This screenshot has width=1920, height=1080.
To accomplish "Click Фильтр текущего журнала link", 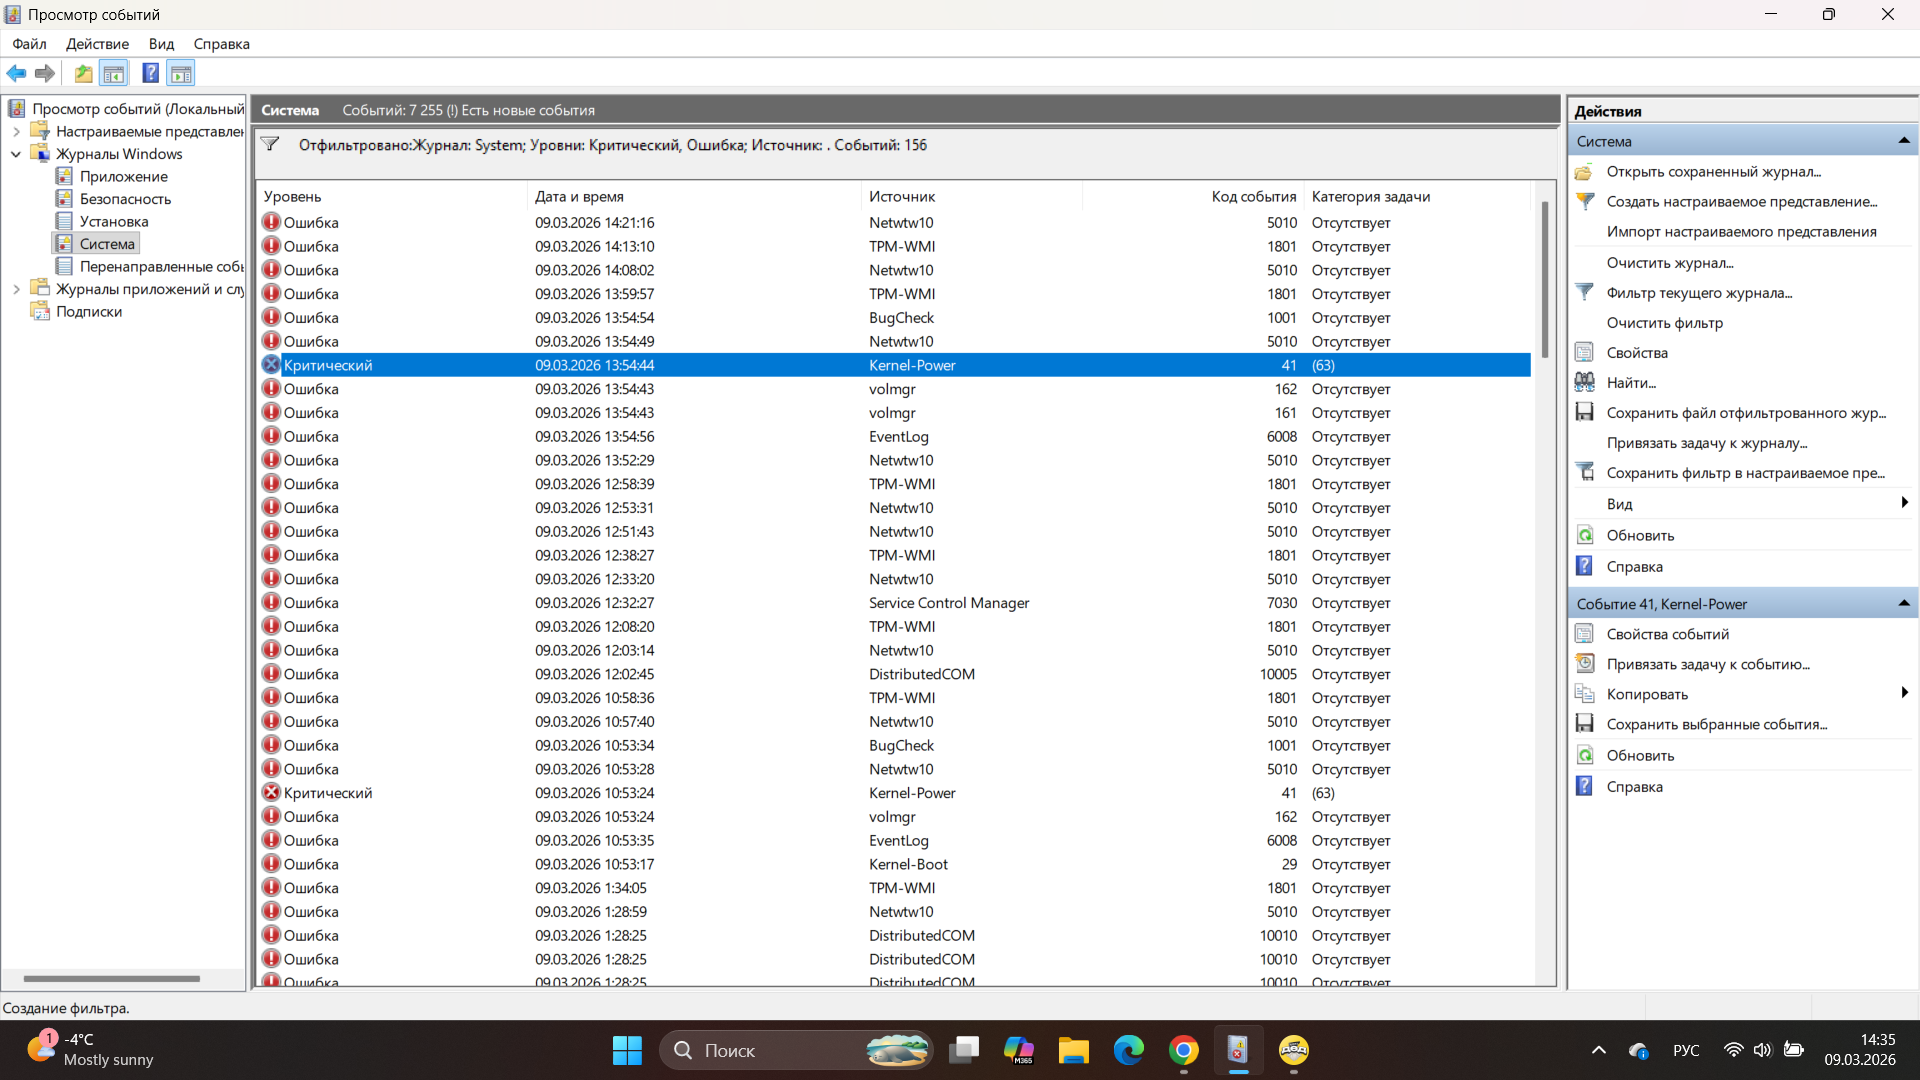I will pyautogui.click(x=1699, y=292).
